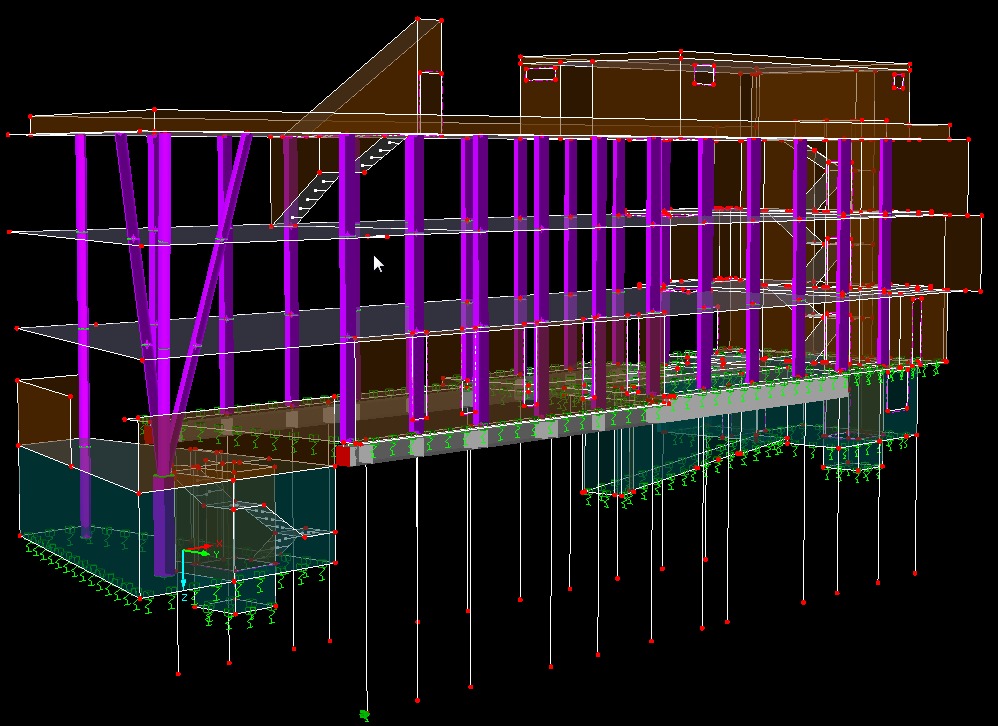
Task: Select the left rectangular opening on the rooftop wall
Action: coord(541,73)
